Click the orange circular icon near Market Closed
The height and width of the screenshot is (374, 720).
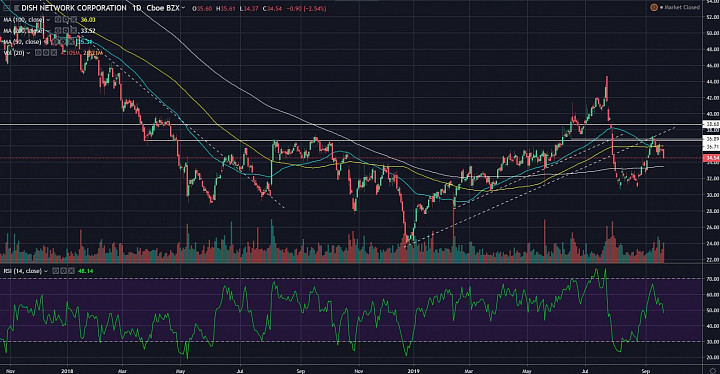pos(654,7)
